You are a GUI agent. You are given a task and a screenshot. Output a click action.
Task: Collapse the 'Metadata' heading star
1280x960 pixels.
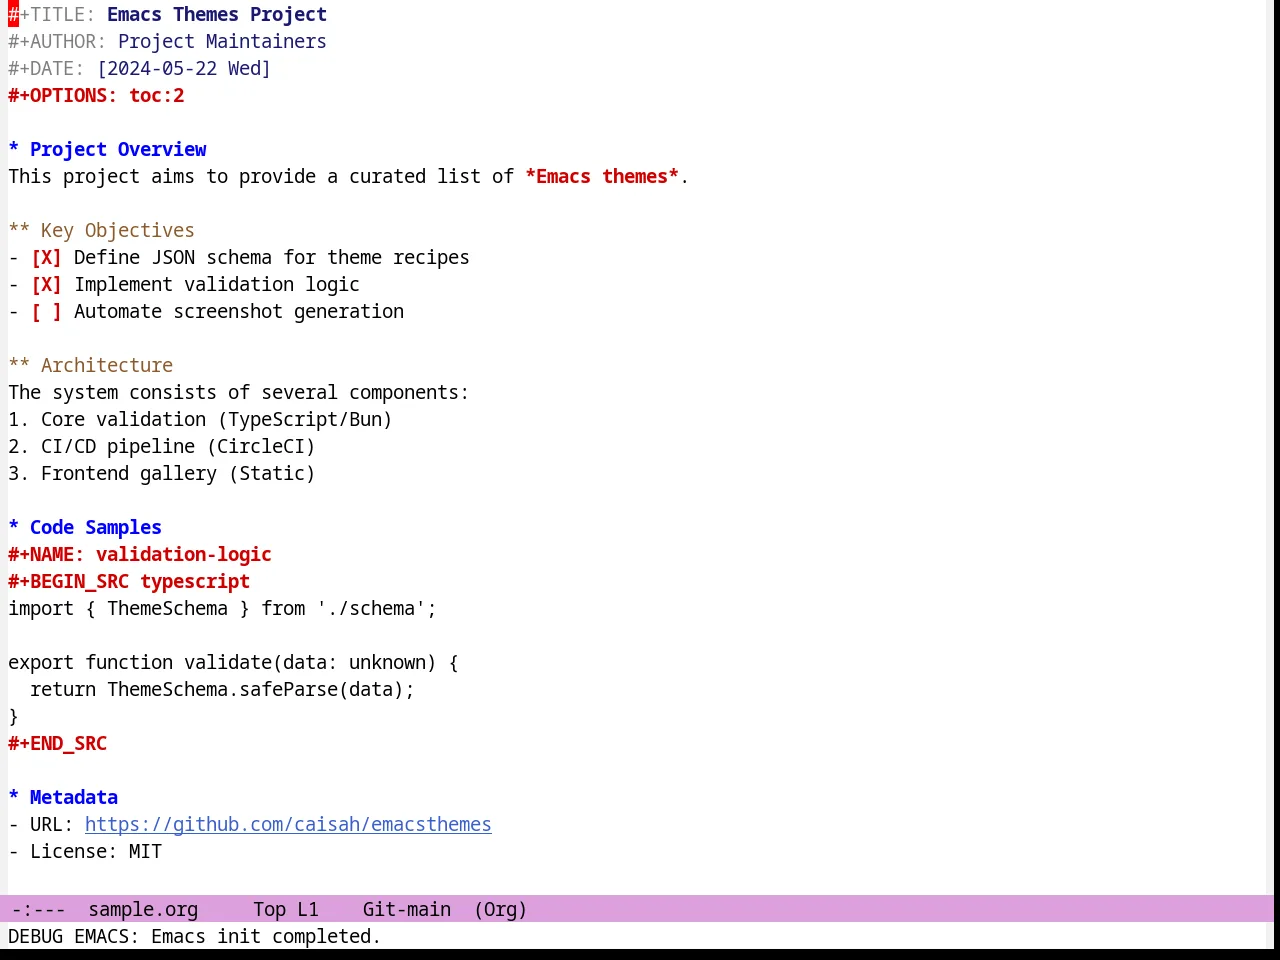14,798
